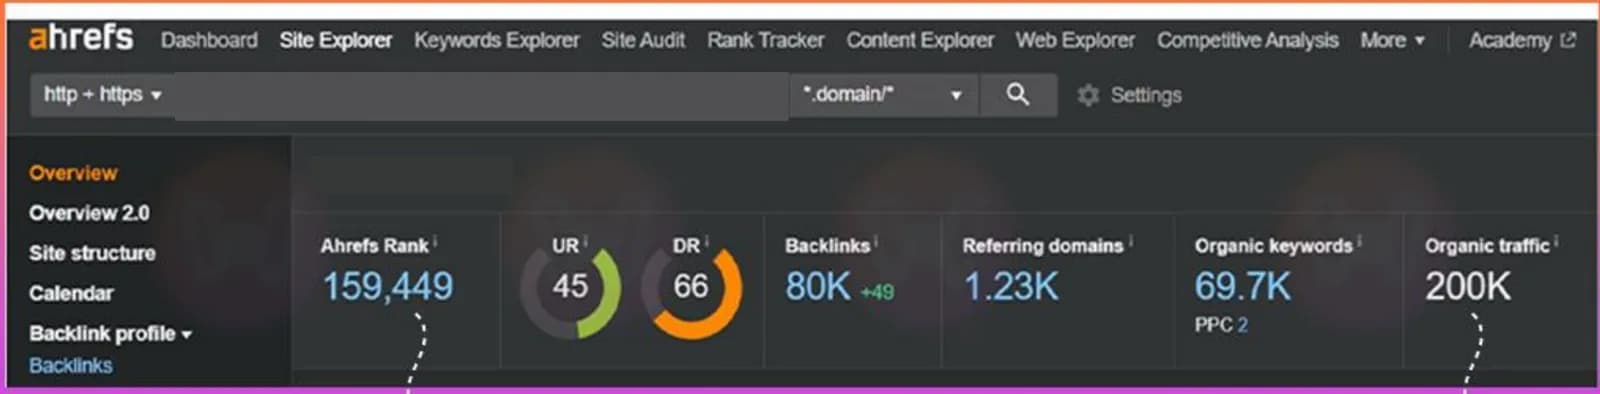
Task: Go to Dashboard tab
Action: 209,40
